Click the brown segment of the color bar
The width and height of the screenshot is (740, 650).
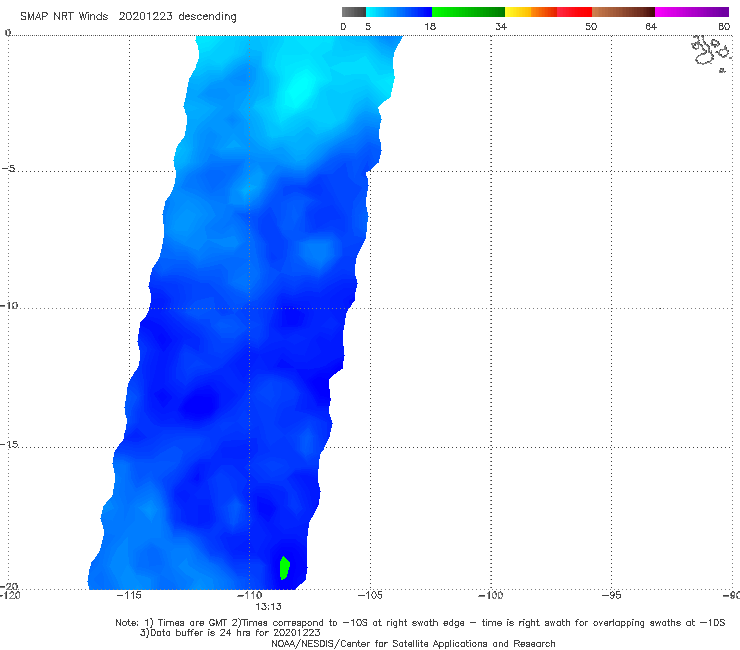[x=623, y=12]
